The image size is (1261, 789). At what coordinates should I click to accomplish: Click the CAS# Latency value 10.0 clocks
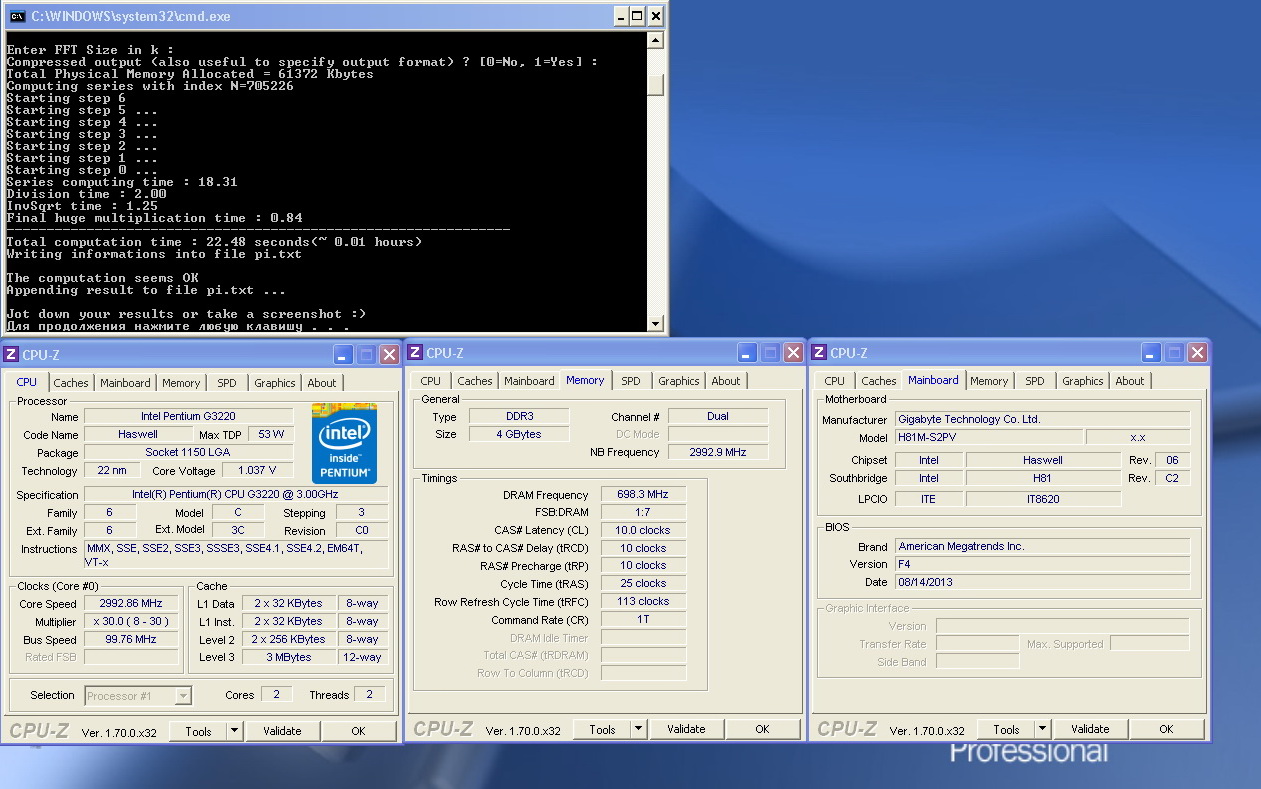click(643, 530)
